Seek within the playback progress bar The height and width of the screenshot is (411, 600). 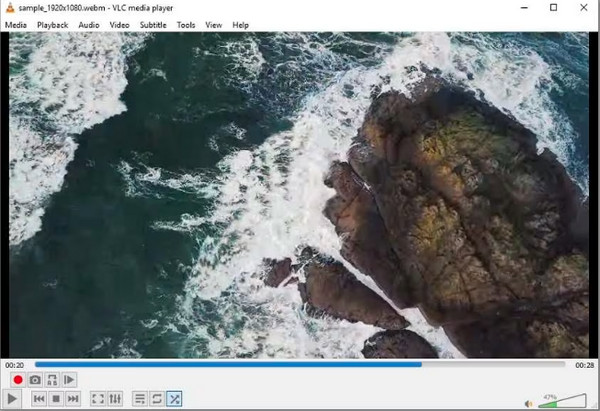[x=300, y=365]
